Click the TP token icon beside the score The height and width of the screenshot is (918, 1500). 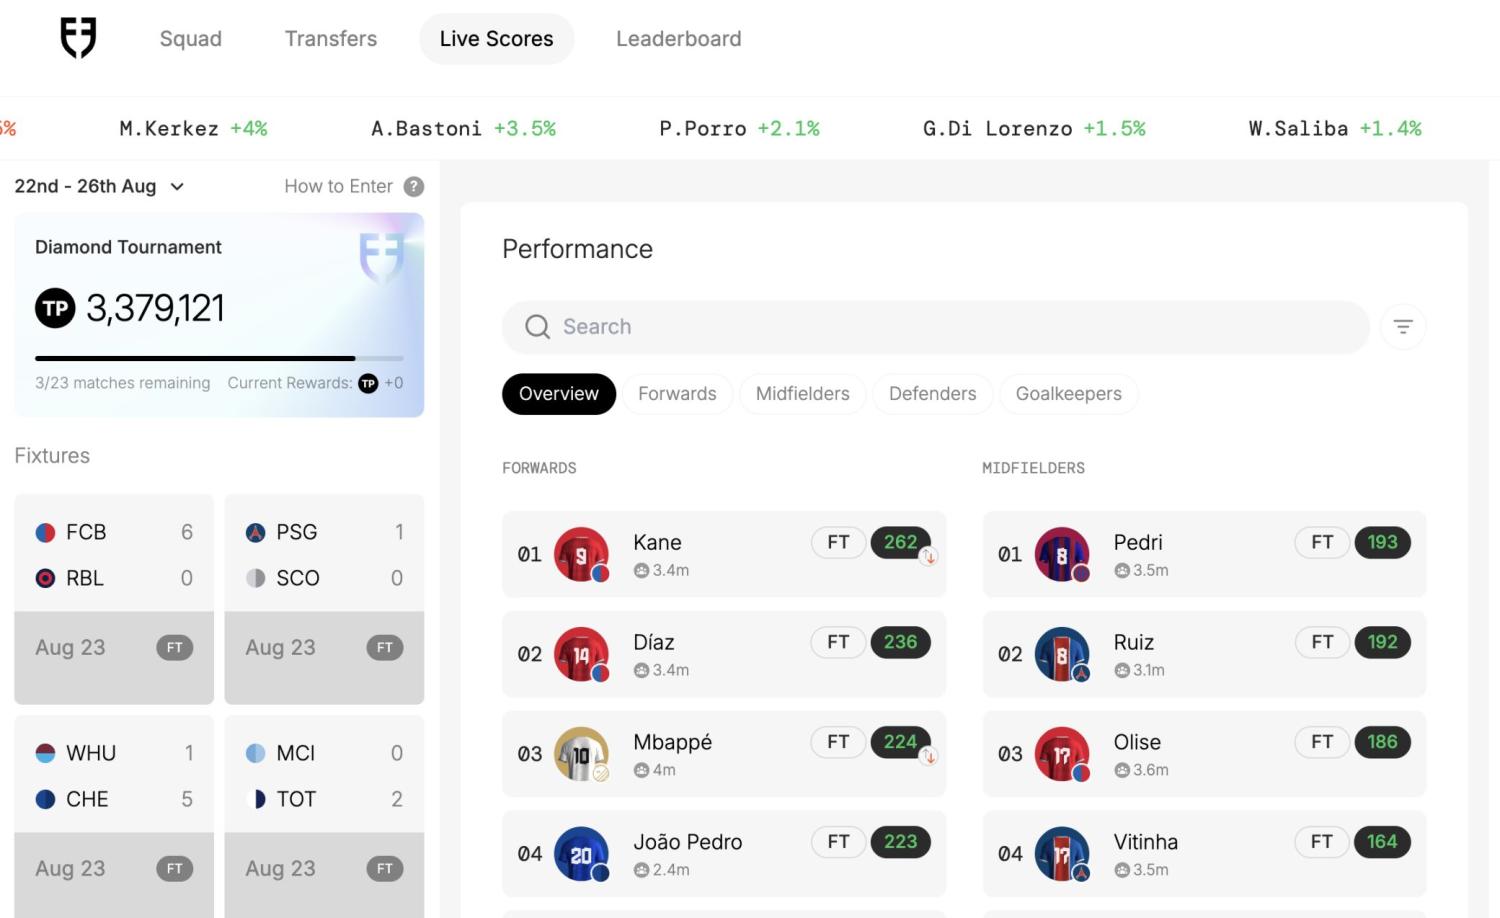coord(55,308)
